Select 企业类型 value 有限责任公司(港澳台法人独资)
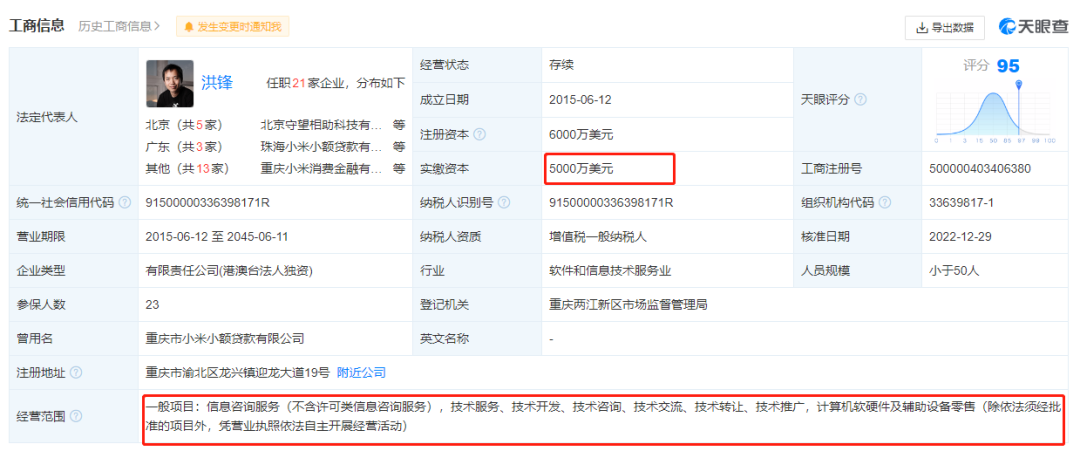This screenshot has width=1080, height=451. [x=229, y=271]
